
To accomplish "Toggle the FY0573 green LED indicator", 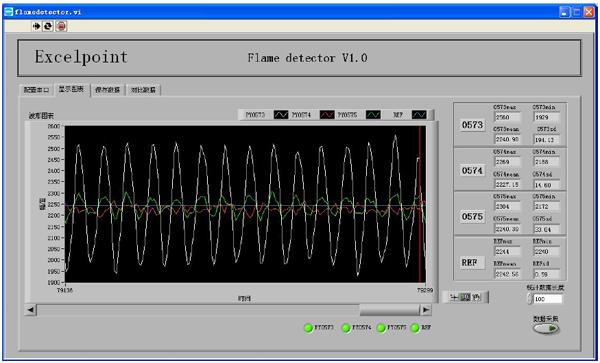I will coord(308,328).
